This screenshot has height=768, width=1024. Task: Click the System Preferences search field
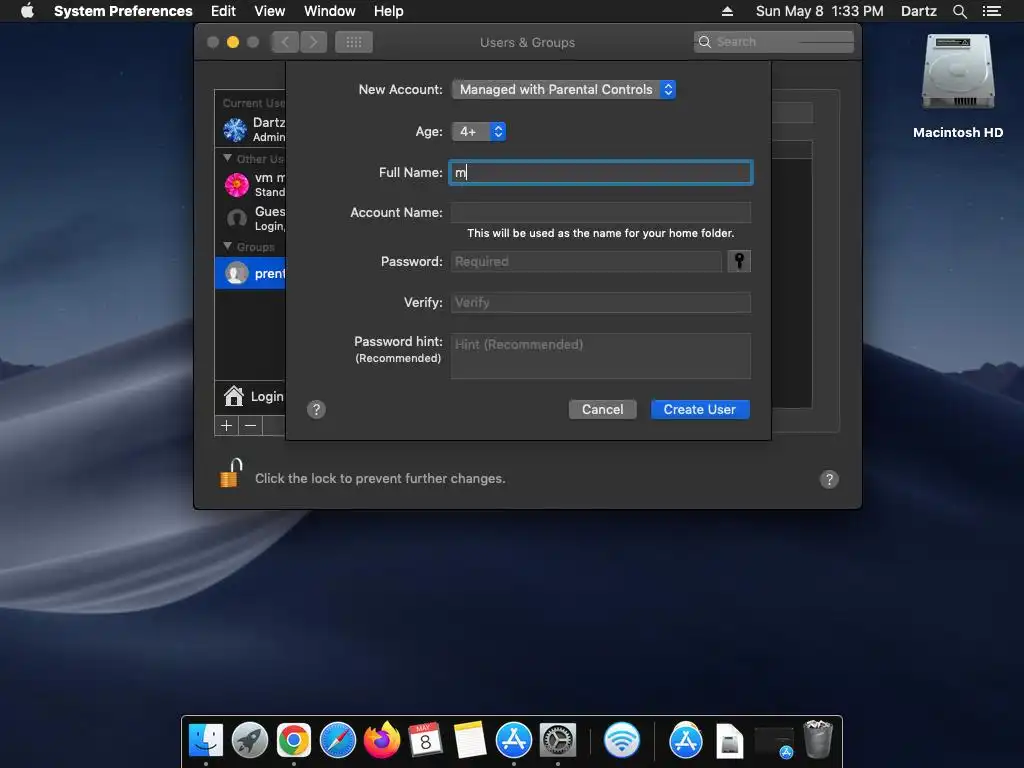(774, 42)
